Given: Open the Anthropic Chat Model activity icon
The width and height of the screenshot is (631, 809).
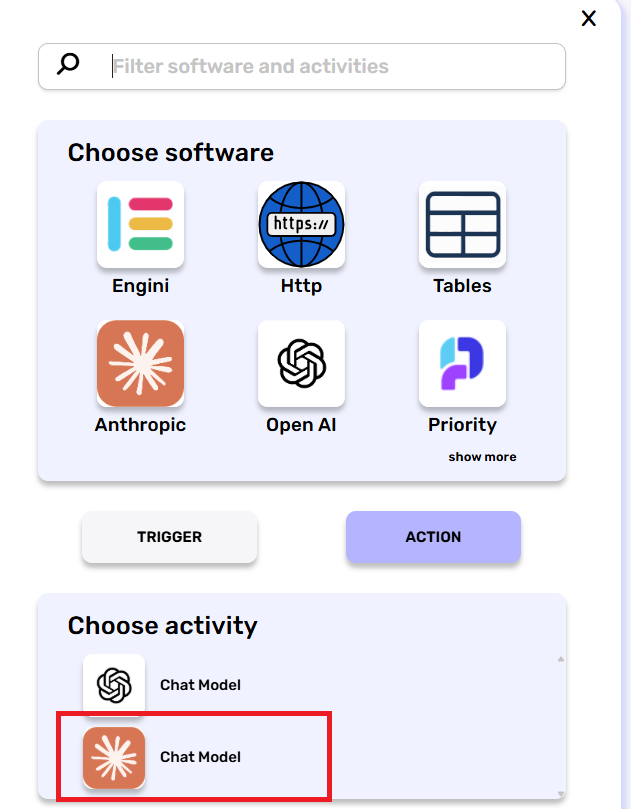Looking at the screenshot, I should 114,757.
